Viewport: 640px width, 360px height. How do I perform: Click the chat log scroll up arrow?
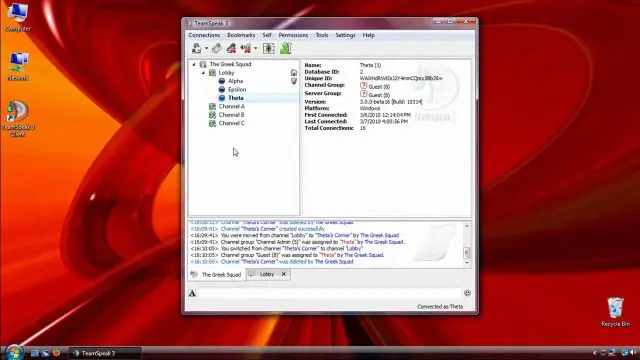(x=467, y=226)
